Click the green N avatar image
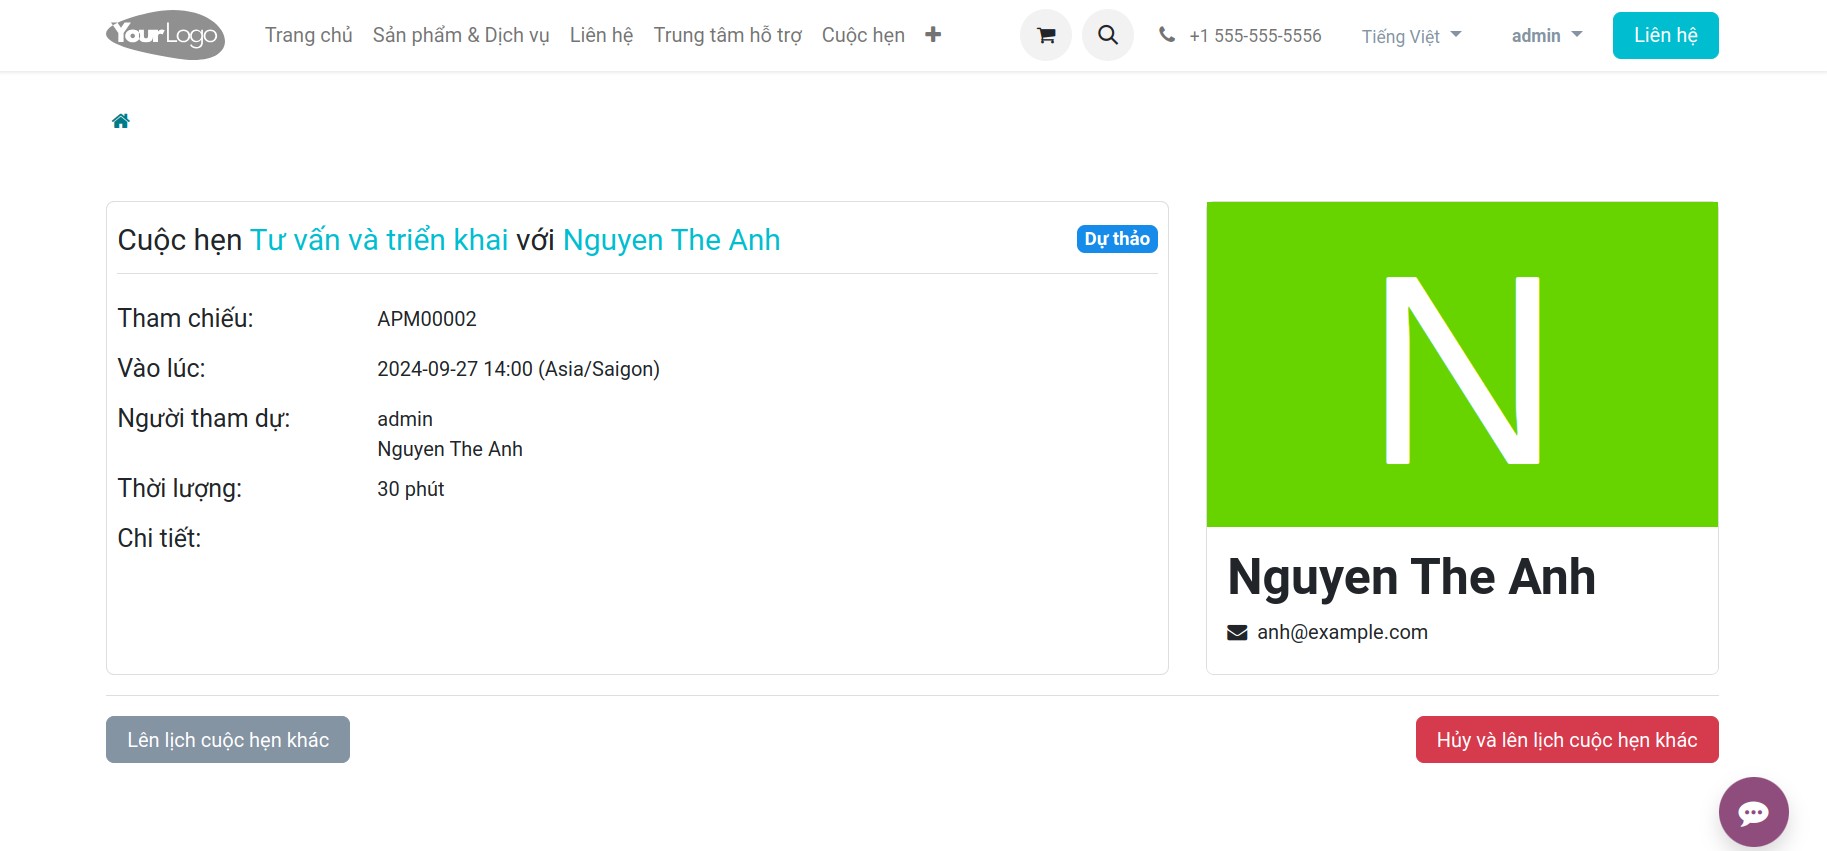Screen dimensions: 1827x851 point(1462,364)
